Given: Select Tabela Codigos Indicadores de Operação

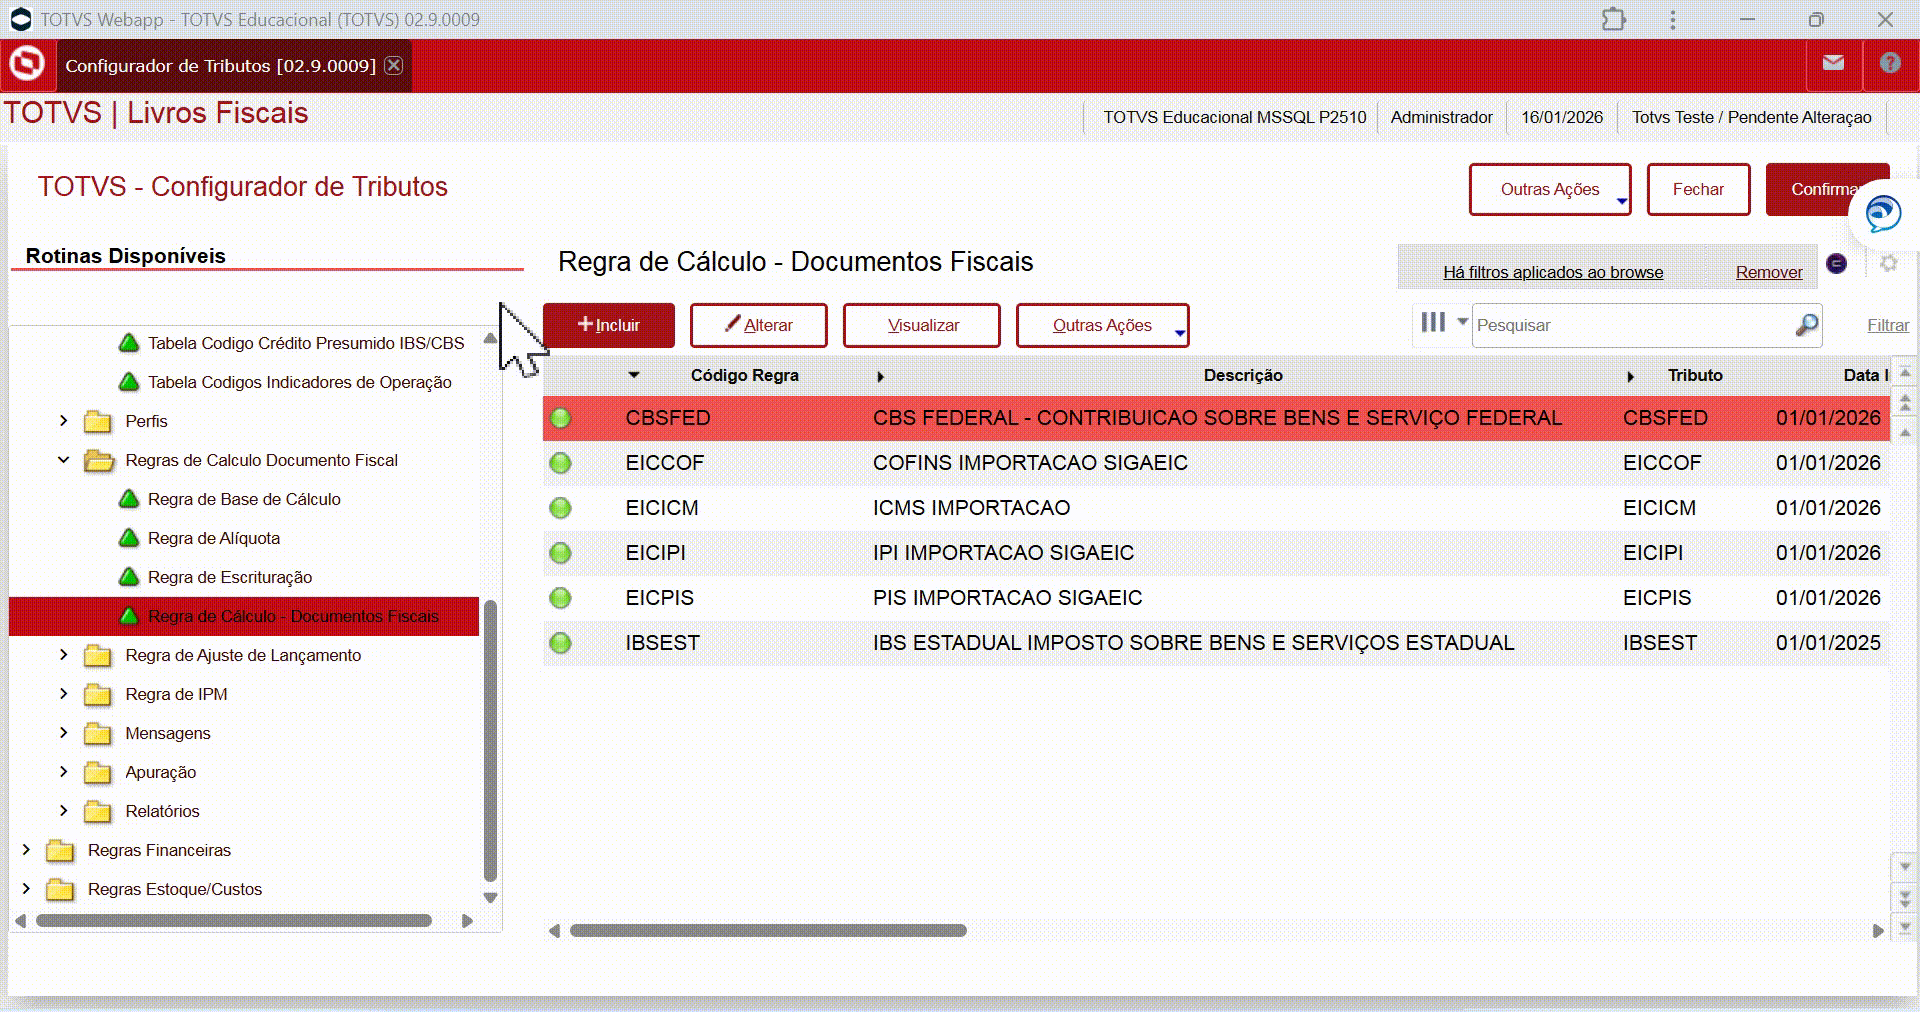Looking at the screenshot, I should [300, 382].
